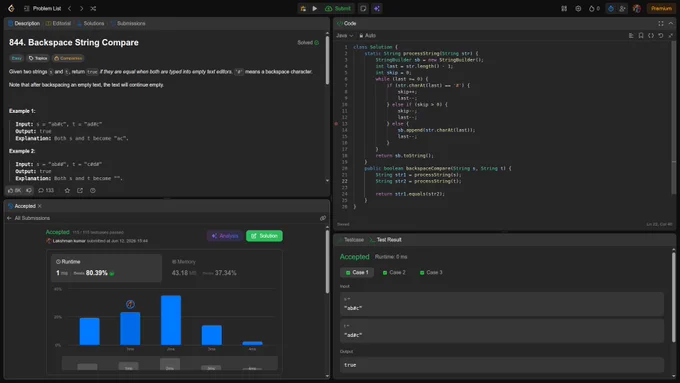Open the notes icon next to Submit
This screenshot has width=680, height=383.
[x=363, y=8]
